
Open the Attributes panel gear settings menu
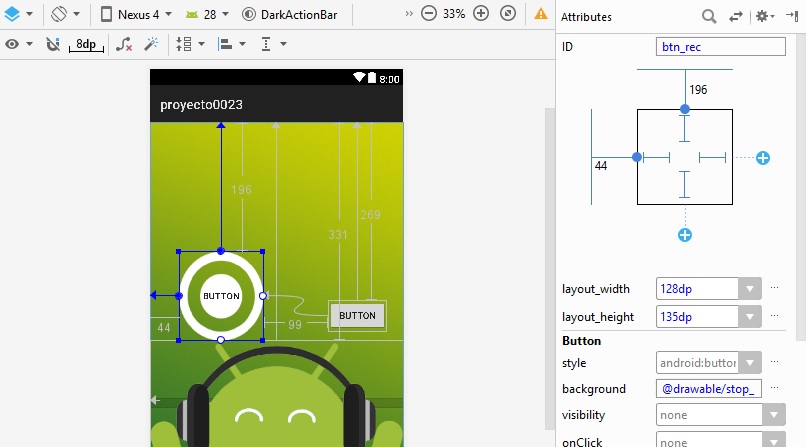point(765,17)
